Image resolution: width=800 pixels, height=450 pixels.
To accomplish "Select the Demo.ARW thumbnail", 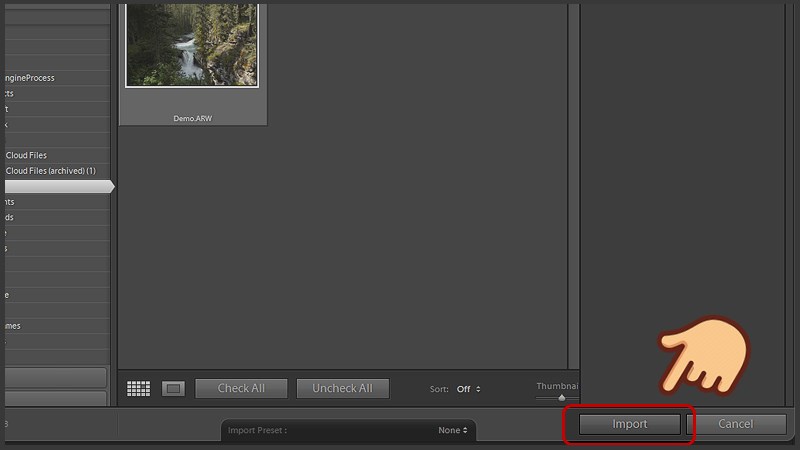I will [192, 45].
